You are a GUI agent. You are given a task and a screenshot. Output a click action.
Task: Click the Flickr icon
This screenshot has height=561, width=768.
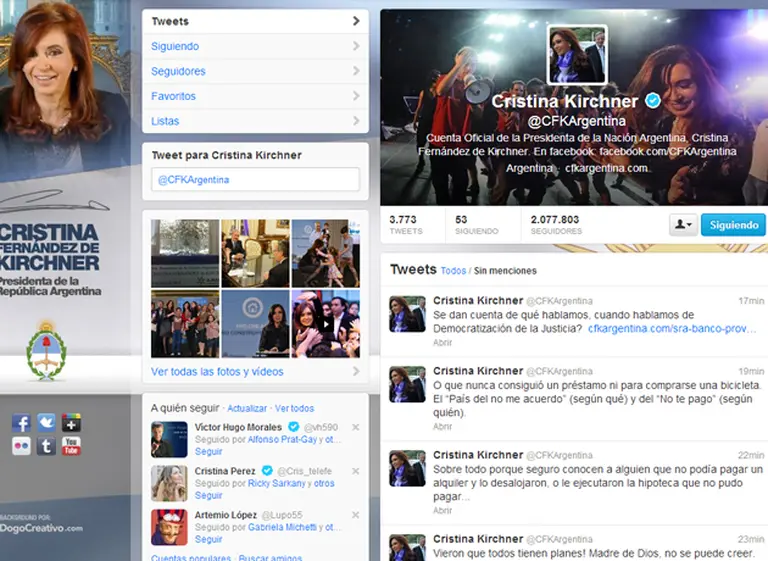21,447
